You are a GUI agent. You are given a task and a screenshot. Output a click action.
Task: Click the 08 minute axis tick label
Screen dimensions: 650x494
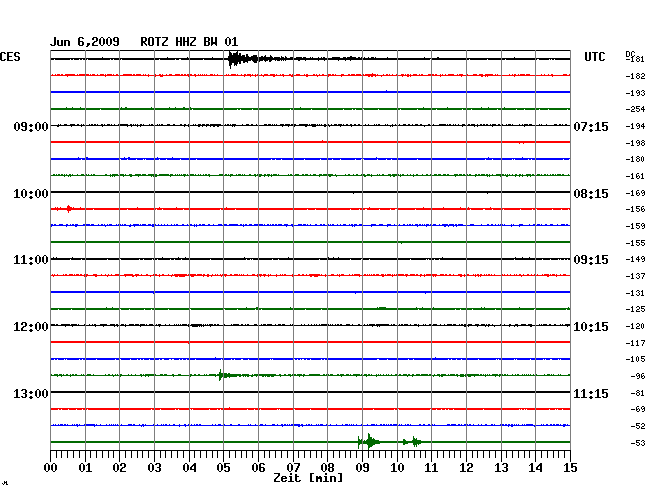(327, 468)
